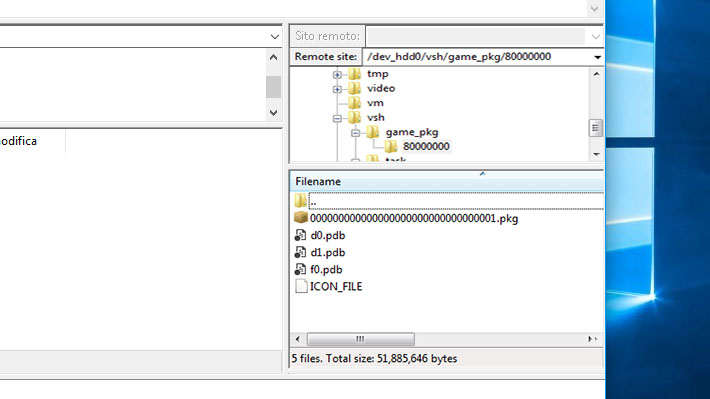Collapse the vsh tree node
The image size is (710, 399).
pyautogui.click(x=337, y=118)
